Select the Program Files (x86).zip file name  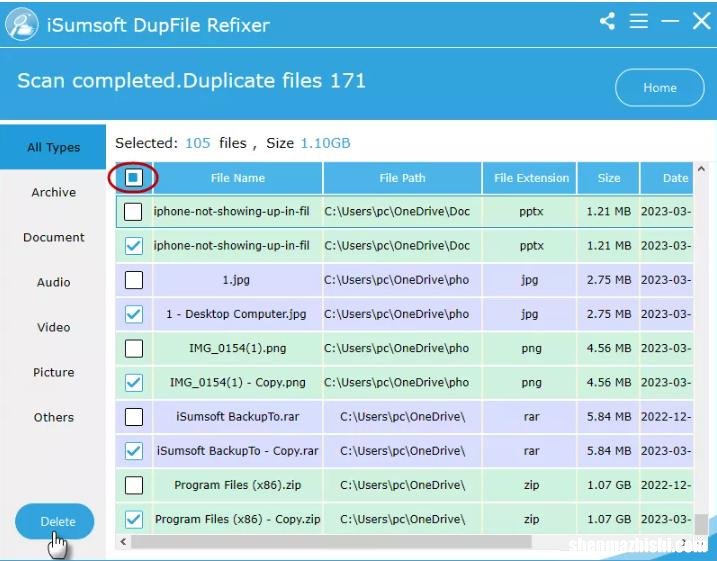point(237,485)
